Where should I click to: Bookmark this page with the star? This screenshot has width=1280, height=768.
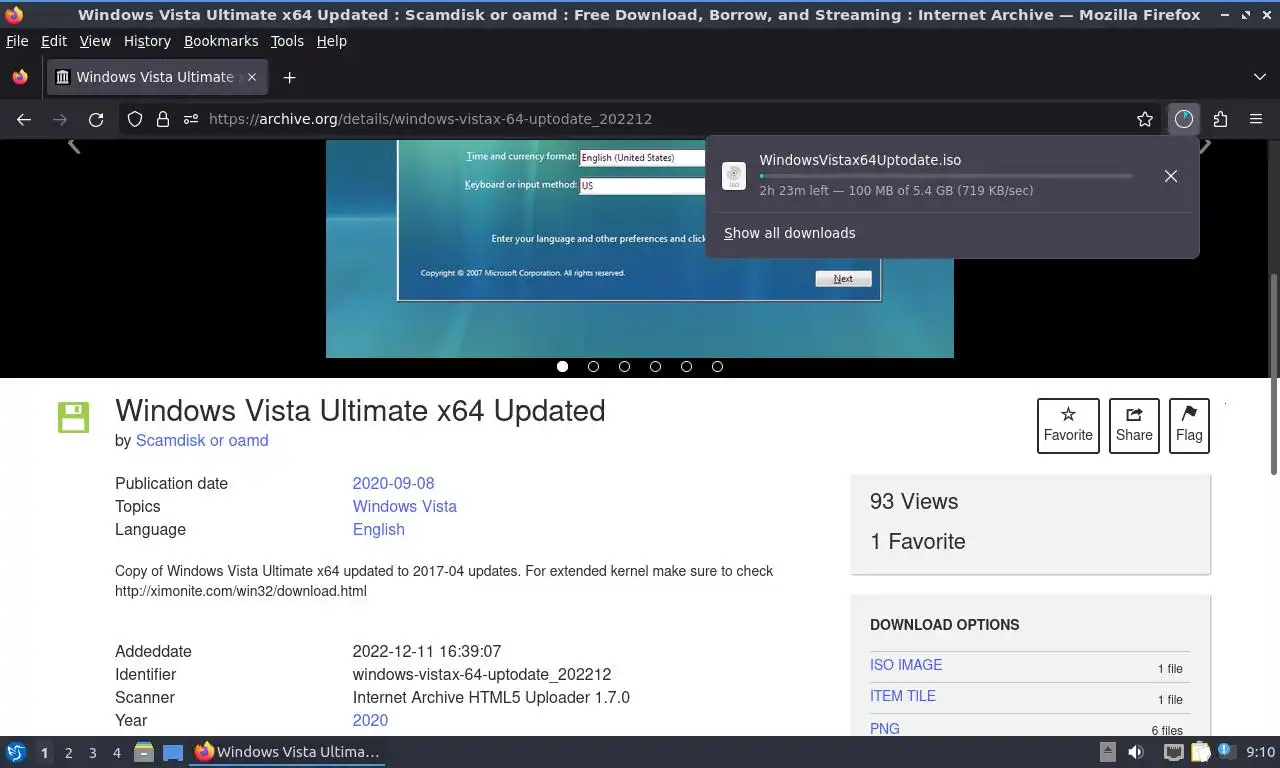[1145, 119]
